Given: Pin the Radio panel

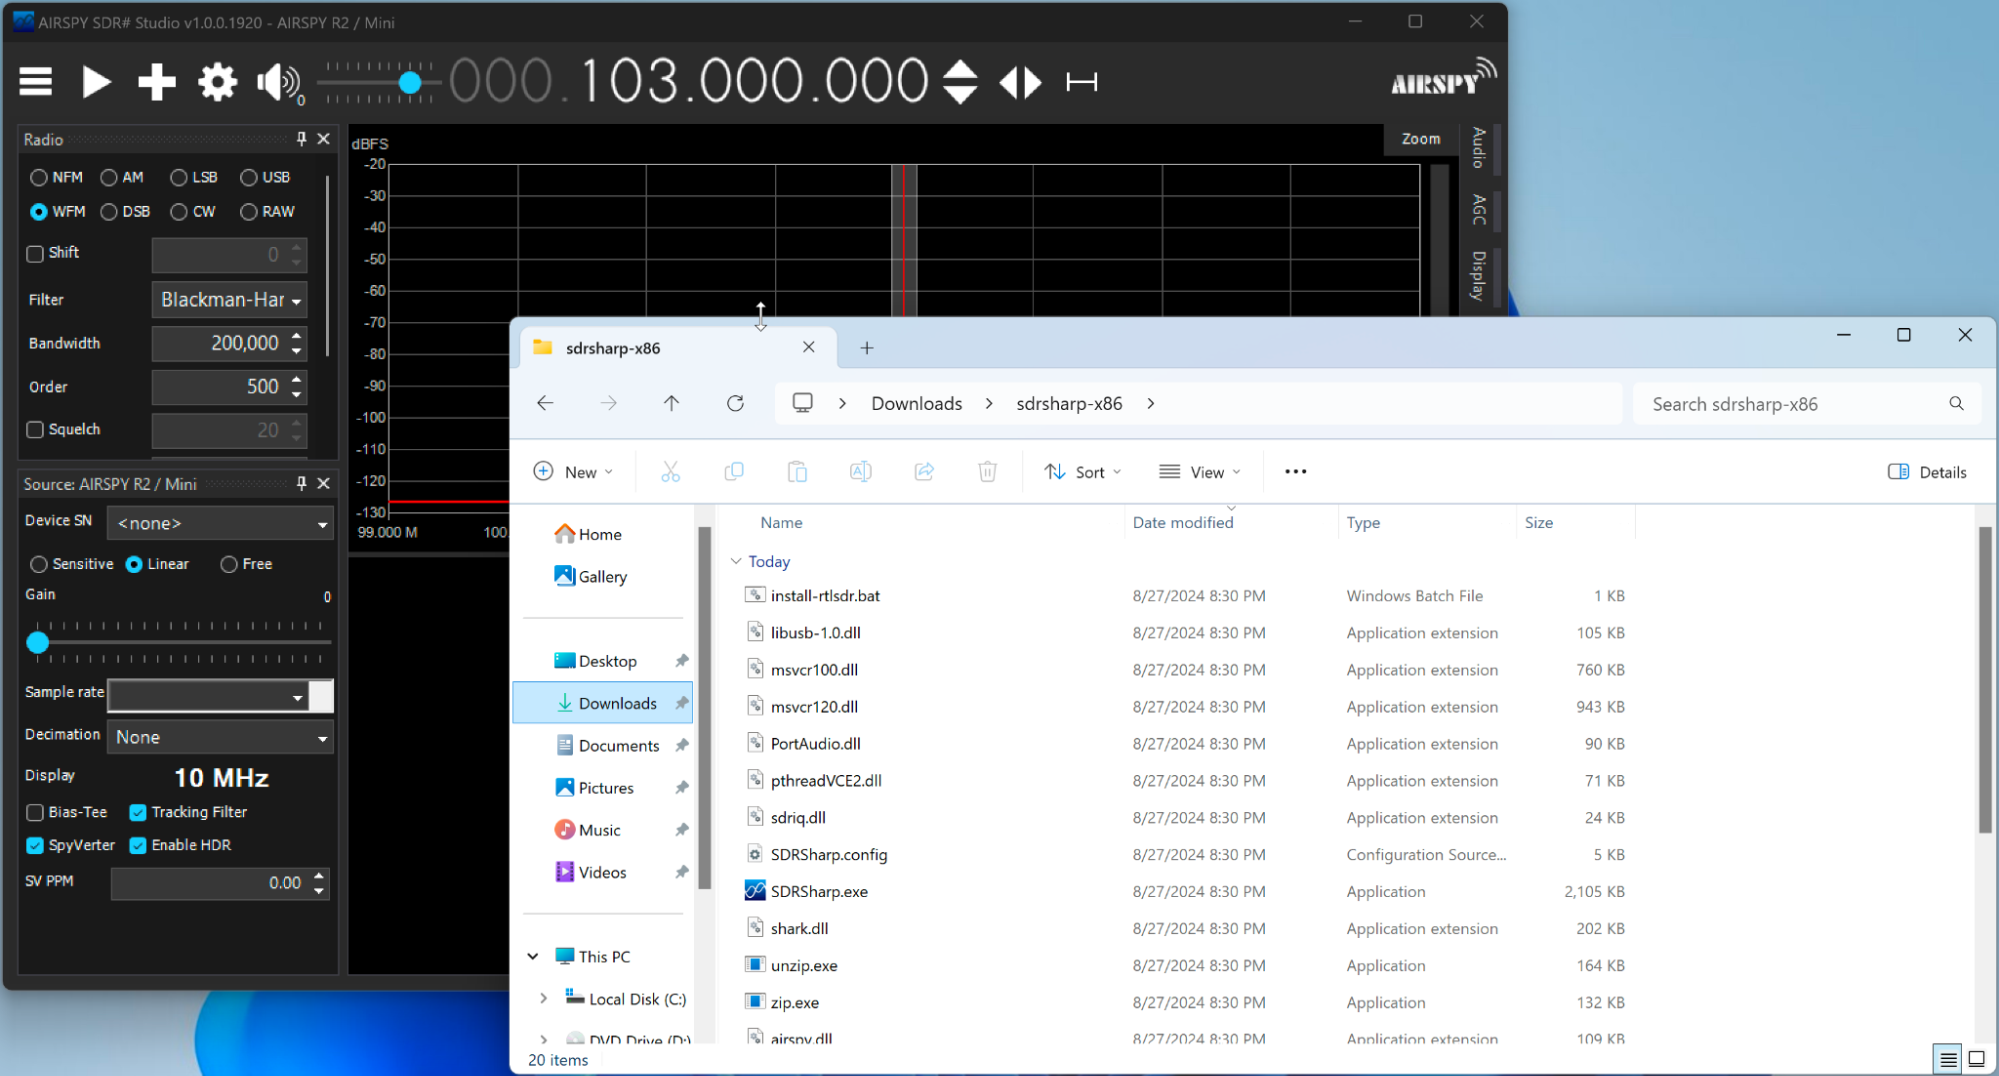Looking at the screenshot, I should (301, 139).
